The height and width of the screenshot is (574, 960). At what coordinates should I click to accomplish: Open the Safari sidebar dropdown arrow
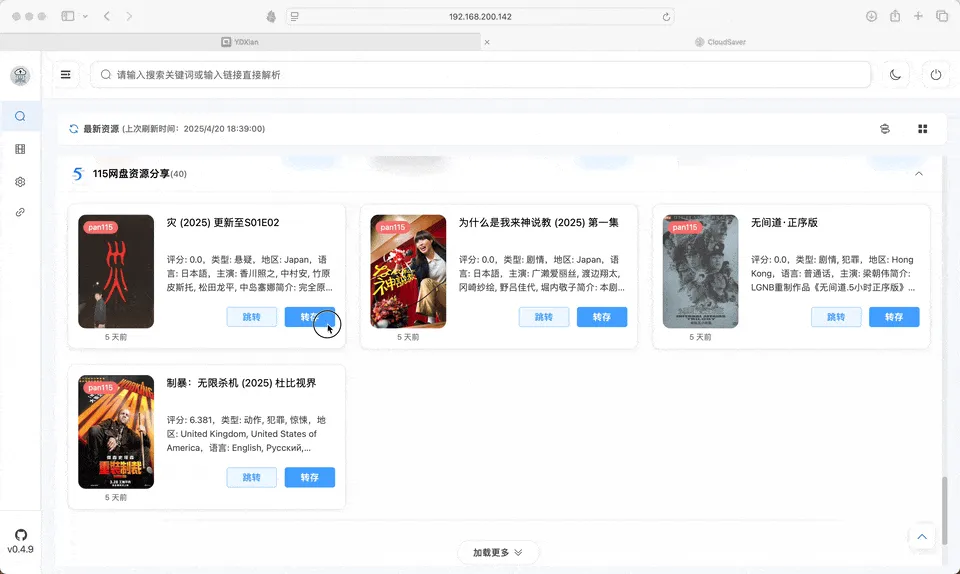tap(86, 17)
